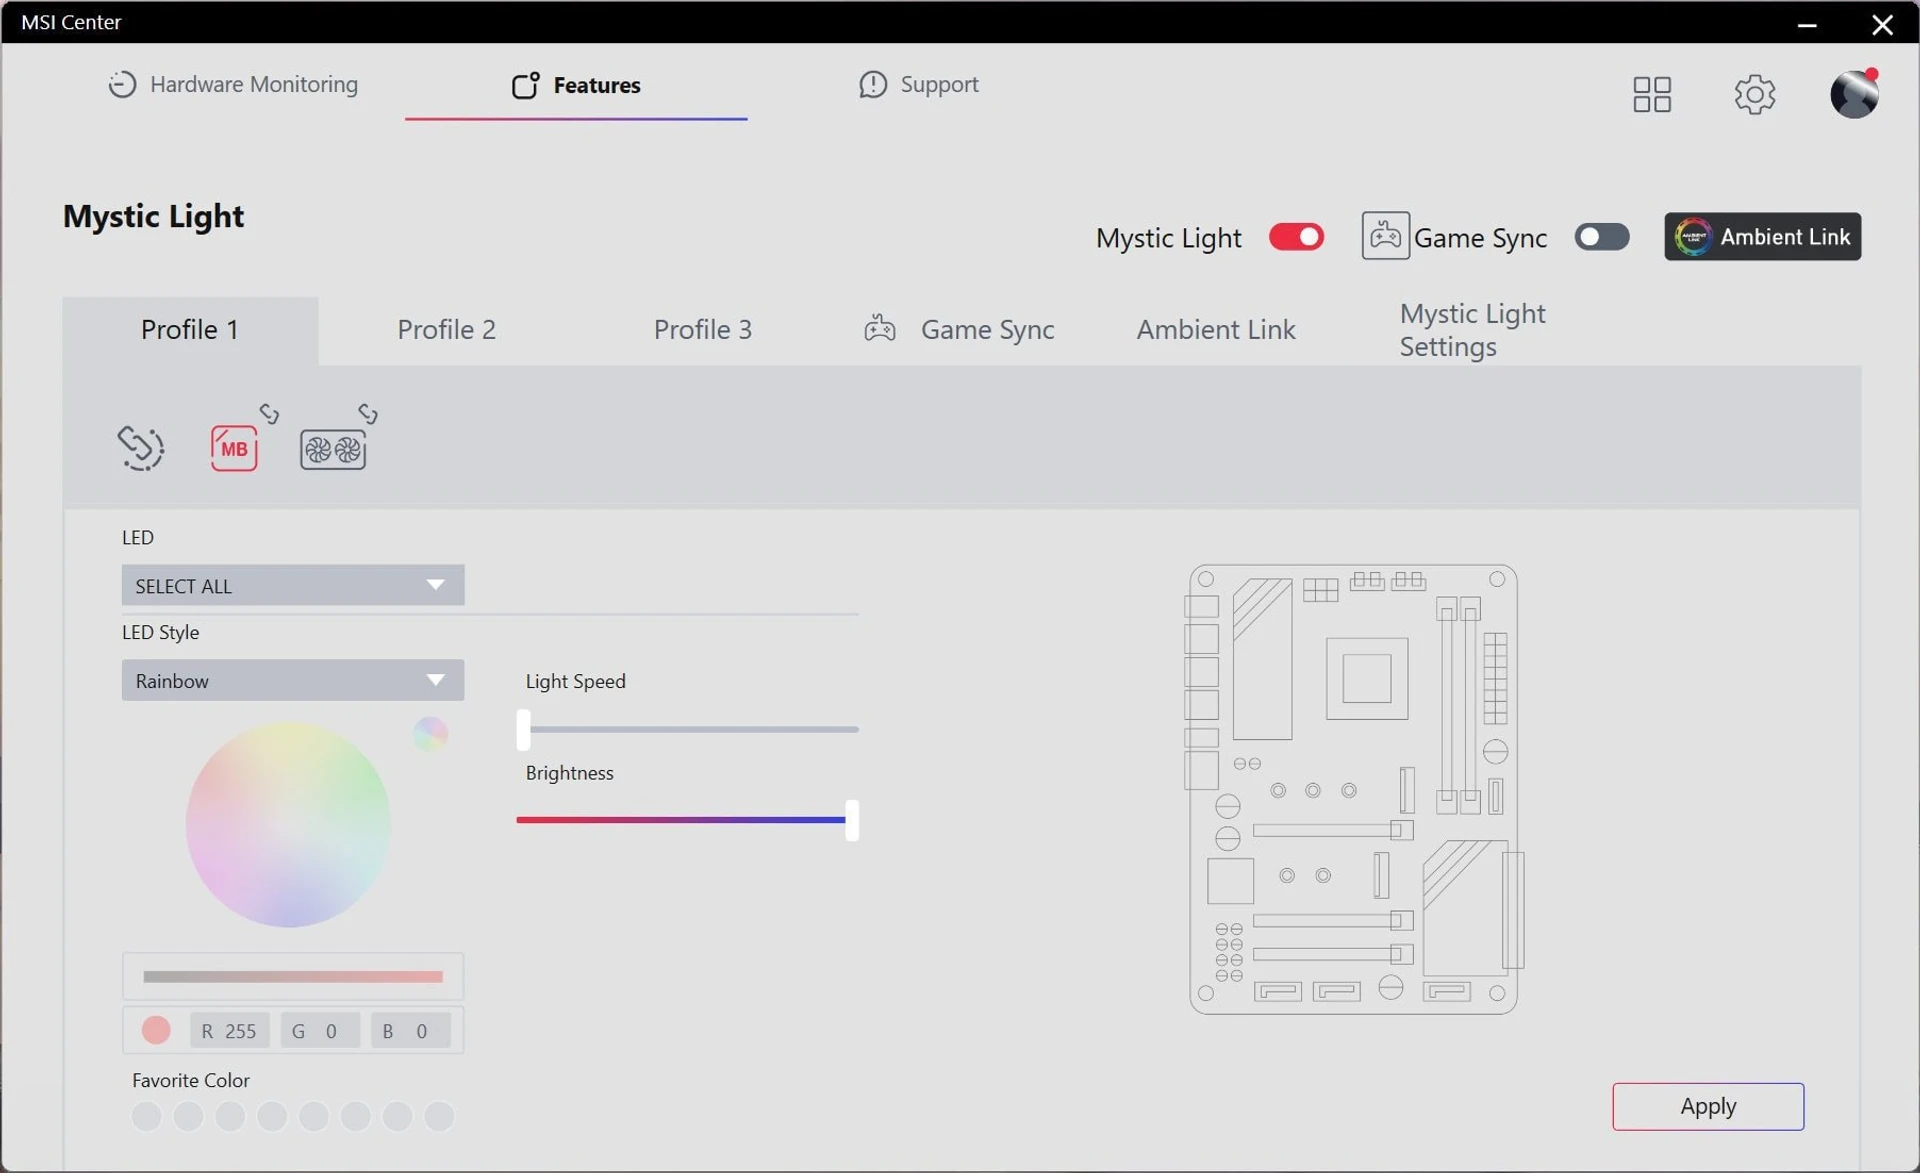The image size is (1920, 1173).
Task: Close the MSI Center window
Action: tap(1882, 24)
